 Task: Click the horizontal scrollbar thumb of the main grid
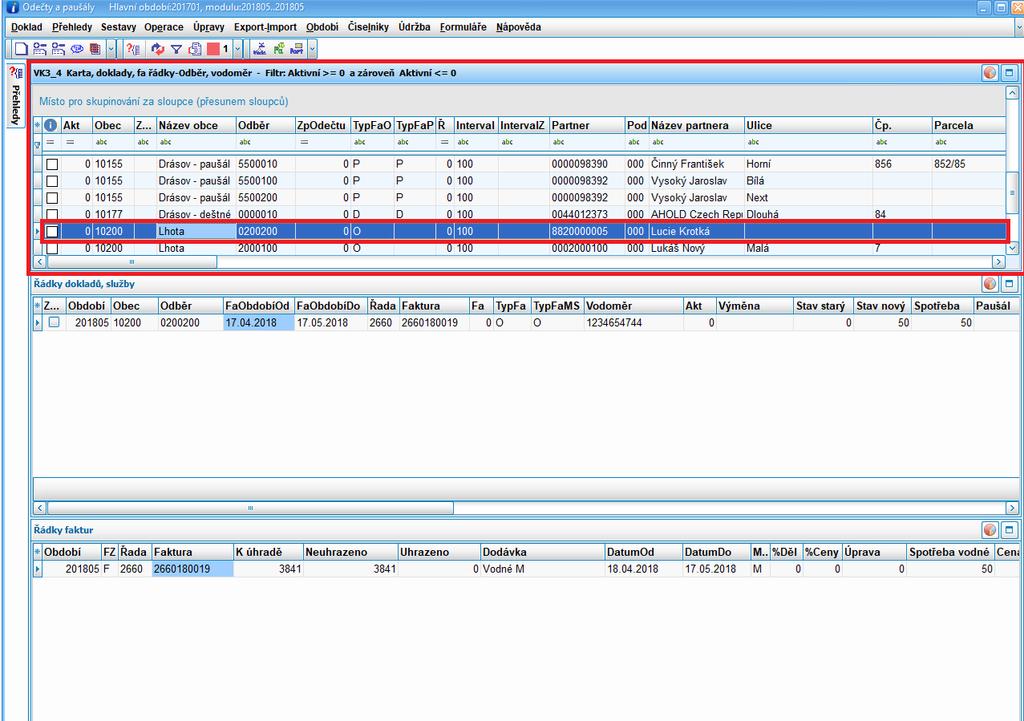click(132, 262)
